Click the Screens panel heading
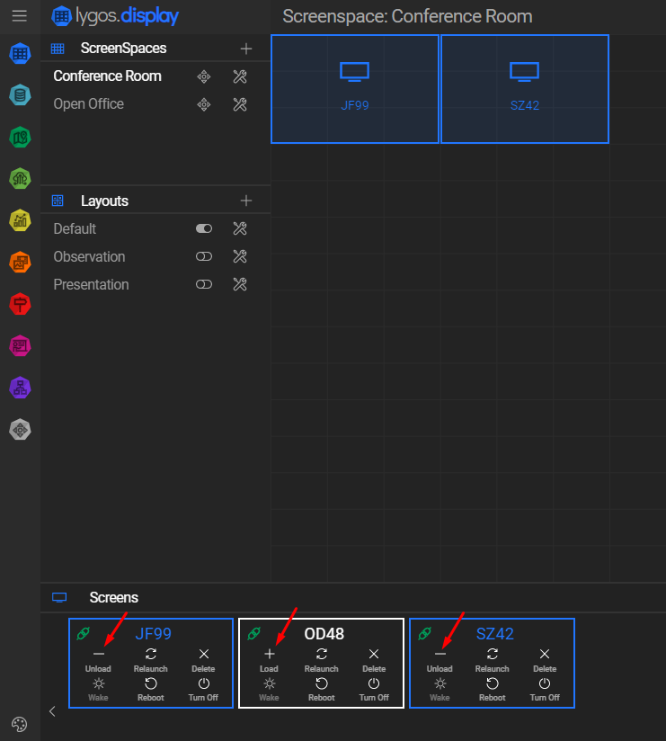Screen dimensions: 666x741 [114, 597]
